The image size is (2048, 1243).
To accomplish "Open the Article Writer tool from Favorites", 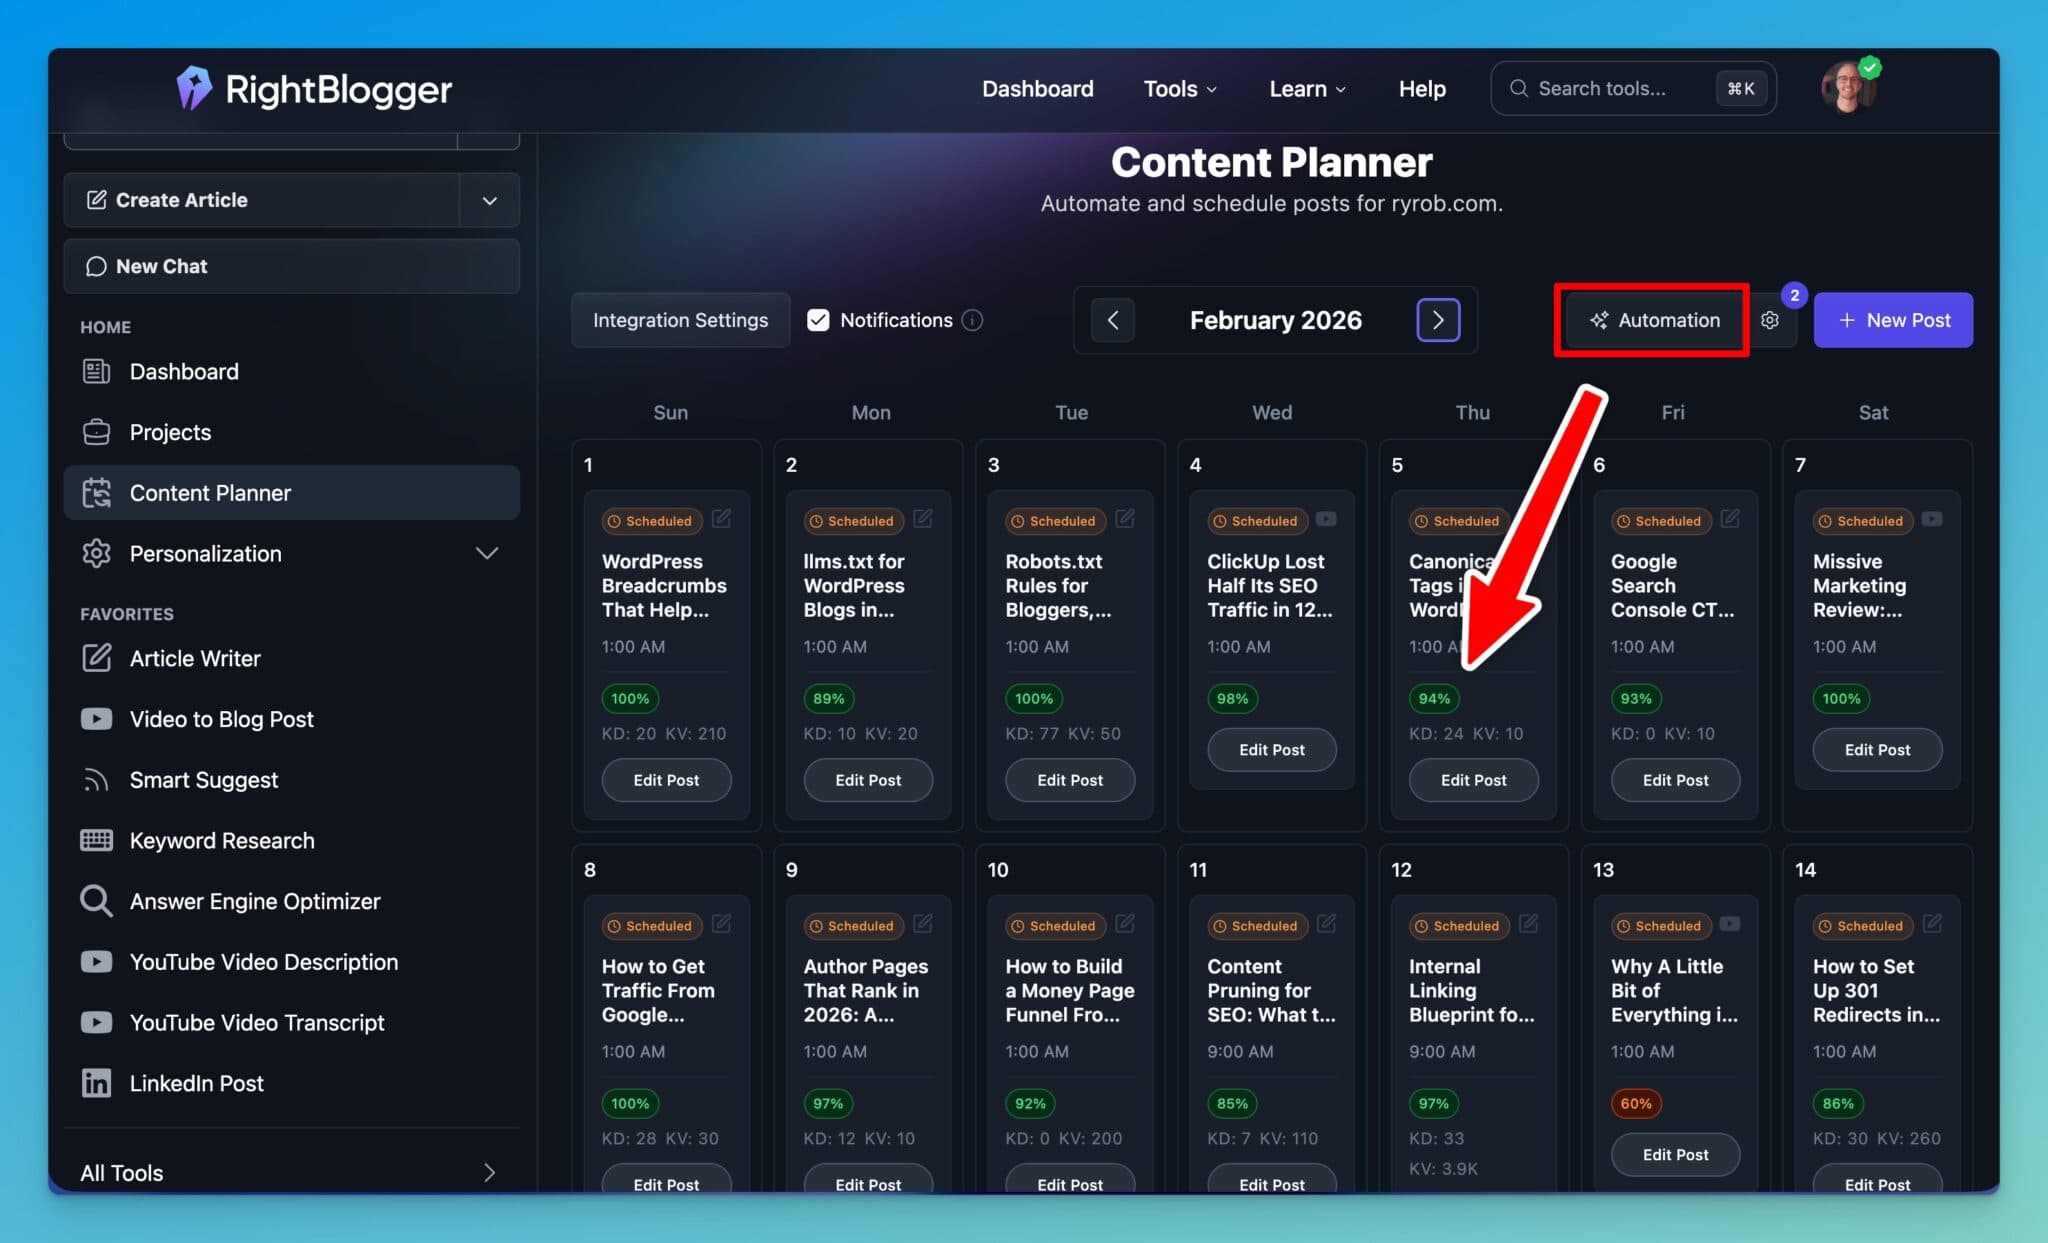I will (96, 658).
